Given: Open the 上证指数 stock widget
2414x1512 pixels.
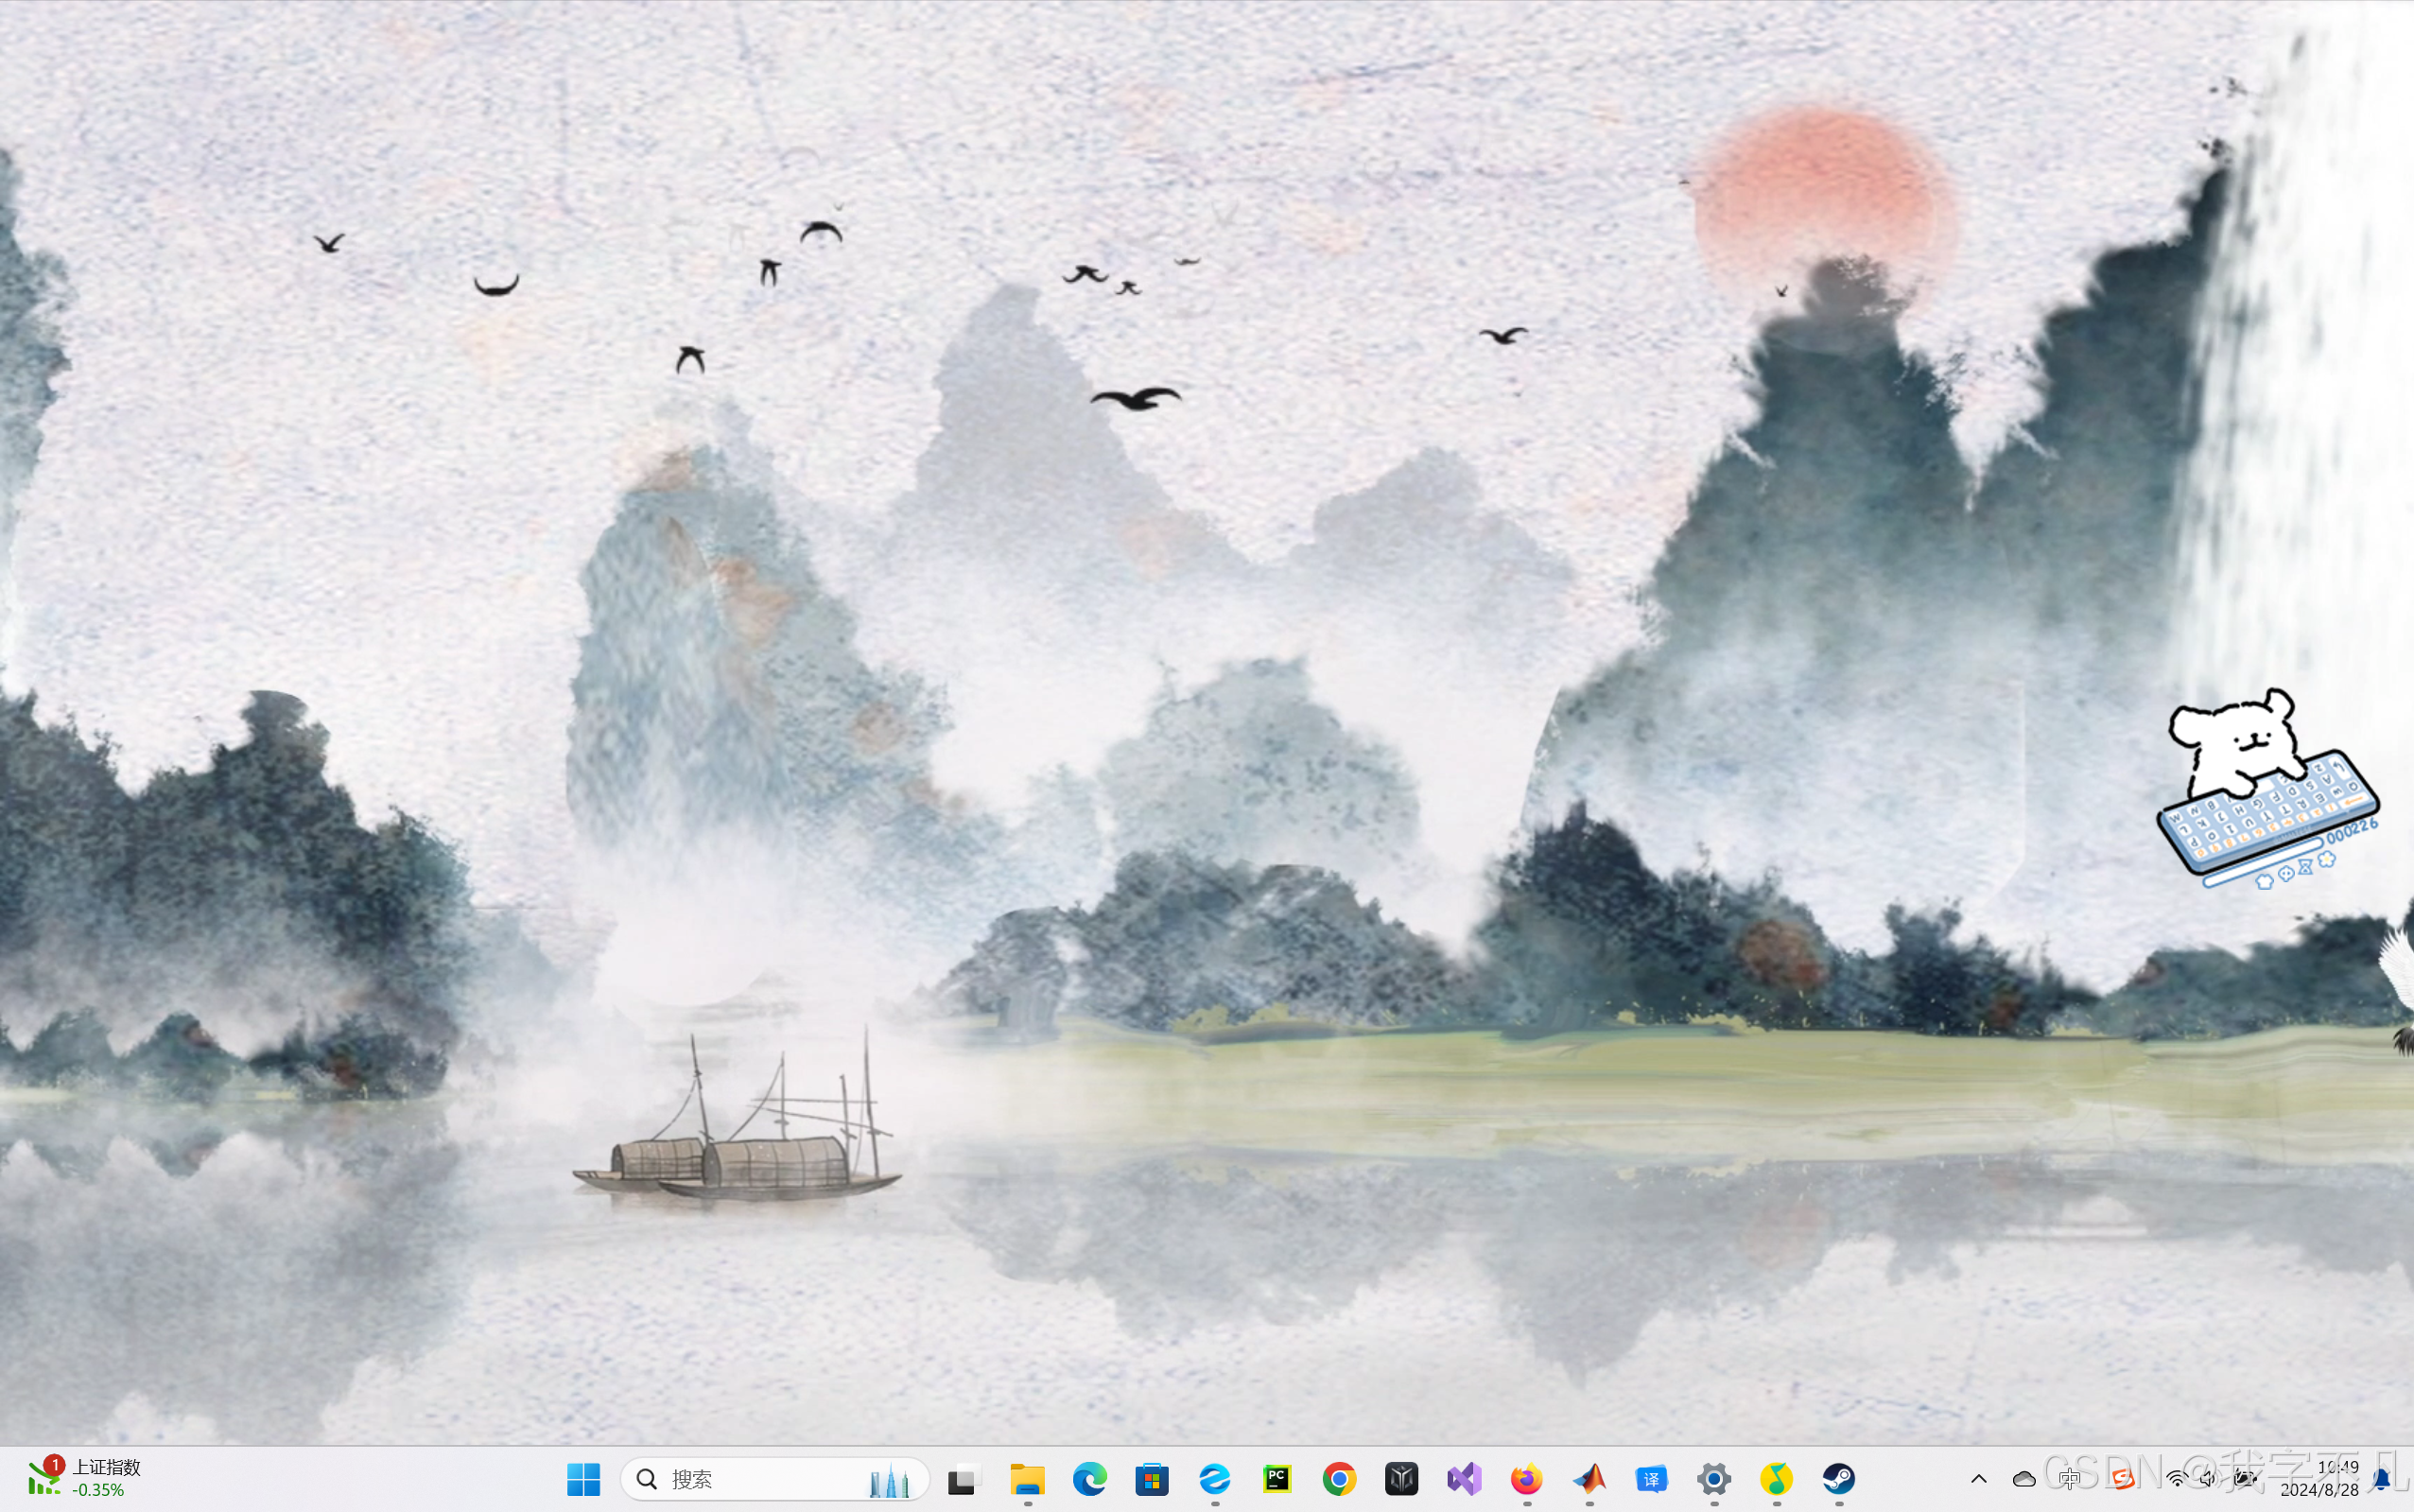Looking at the screenshot, I should coord(85,1477).
